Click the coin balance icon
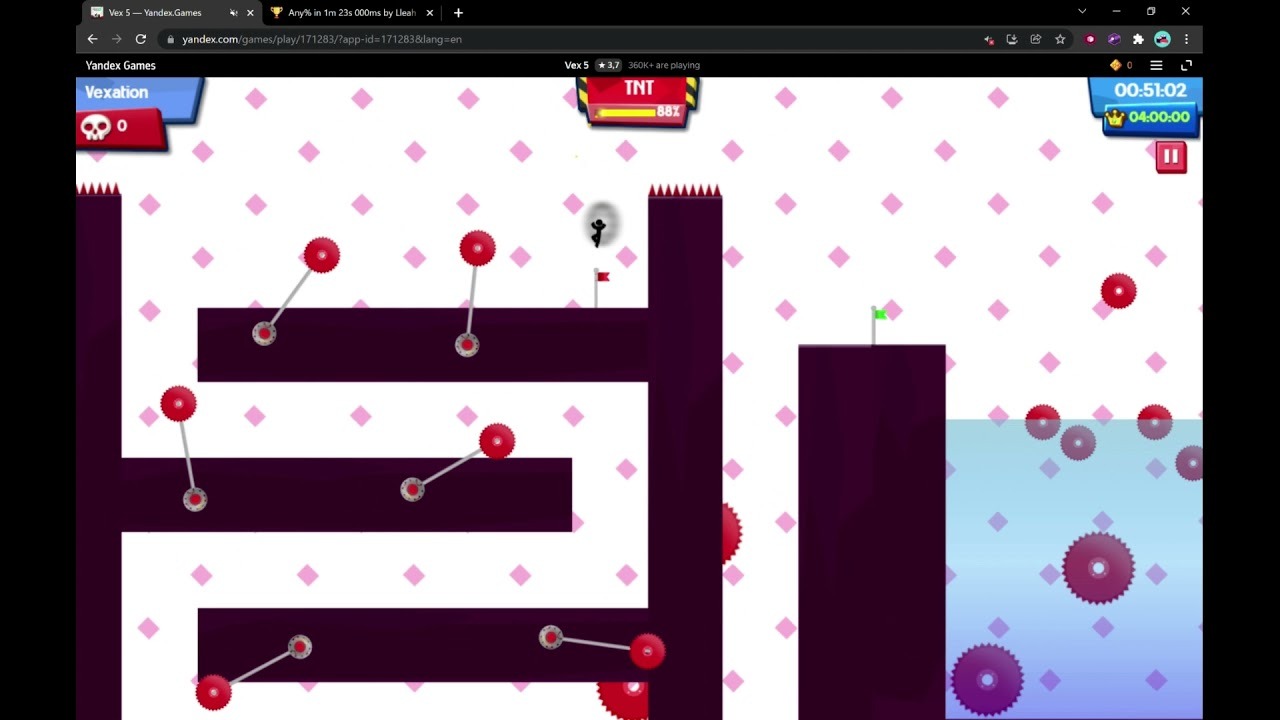The width and height of the screenshot is (1280, 720). 1116,65
